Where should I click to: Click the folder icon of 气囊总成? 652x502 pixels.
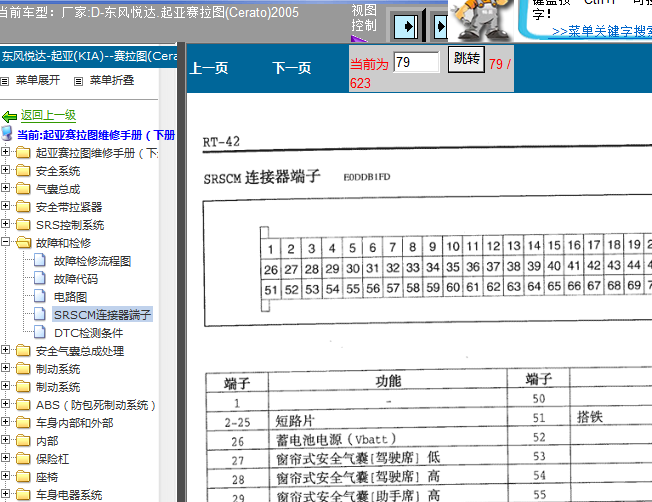pos(23,188)
